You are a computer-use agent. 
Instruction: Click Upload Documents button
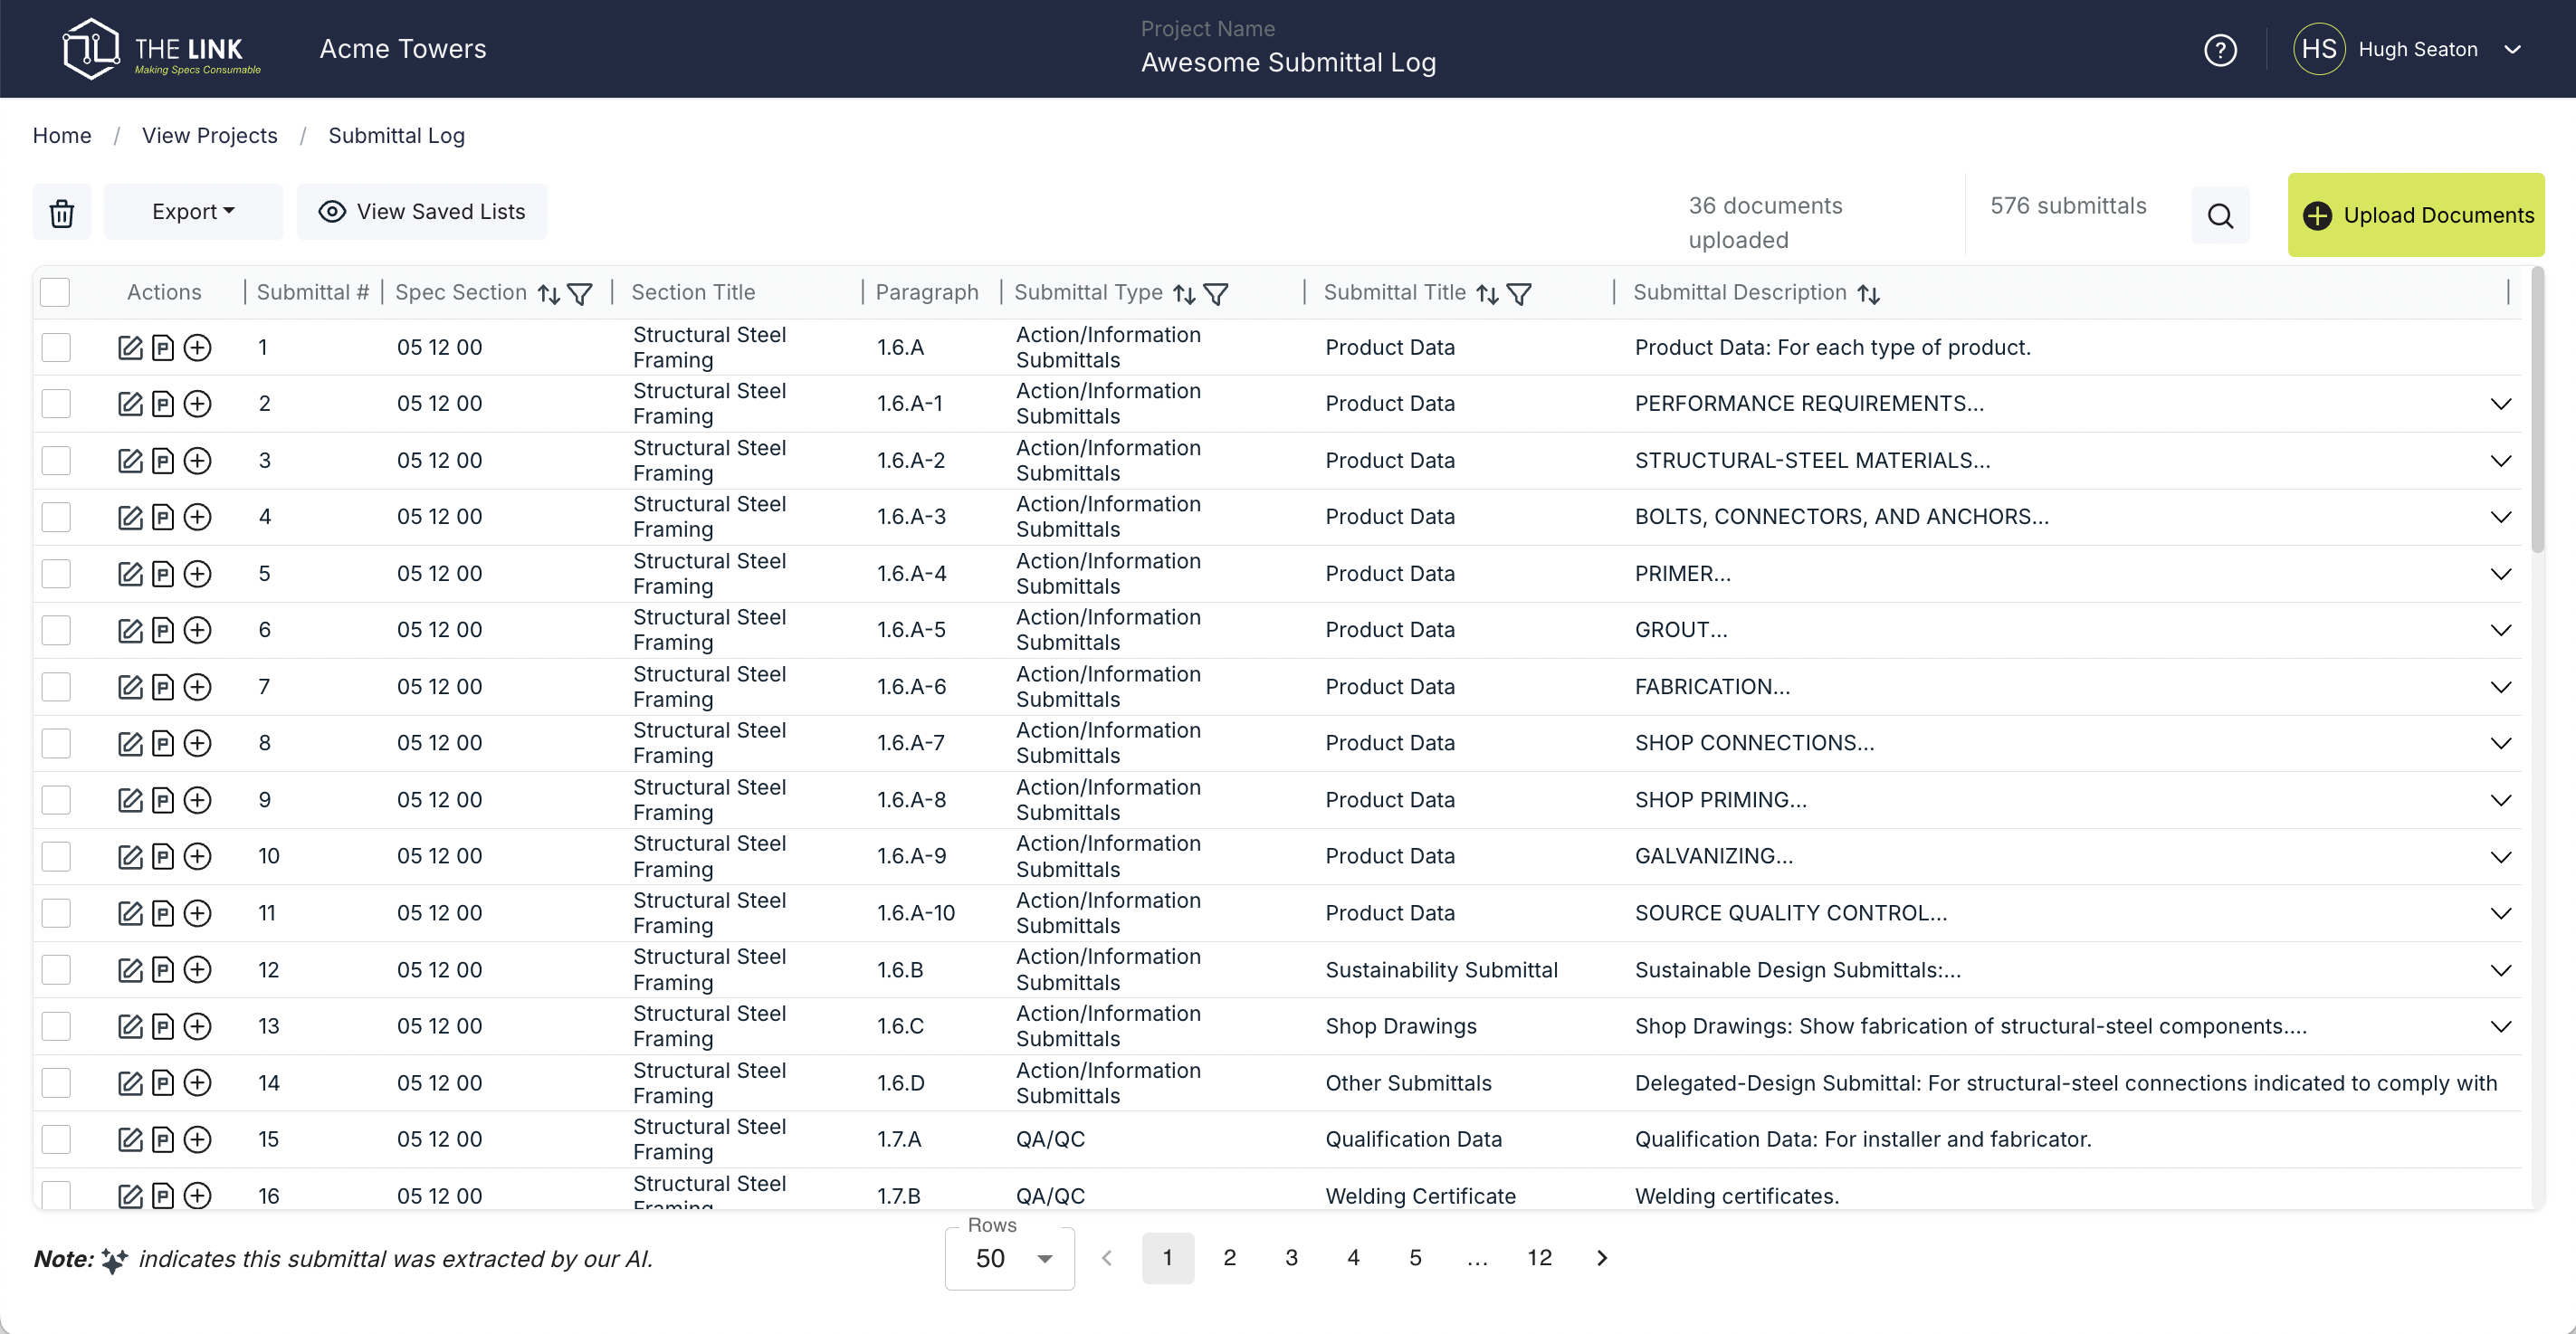point(2416,215)
